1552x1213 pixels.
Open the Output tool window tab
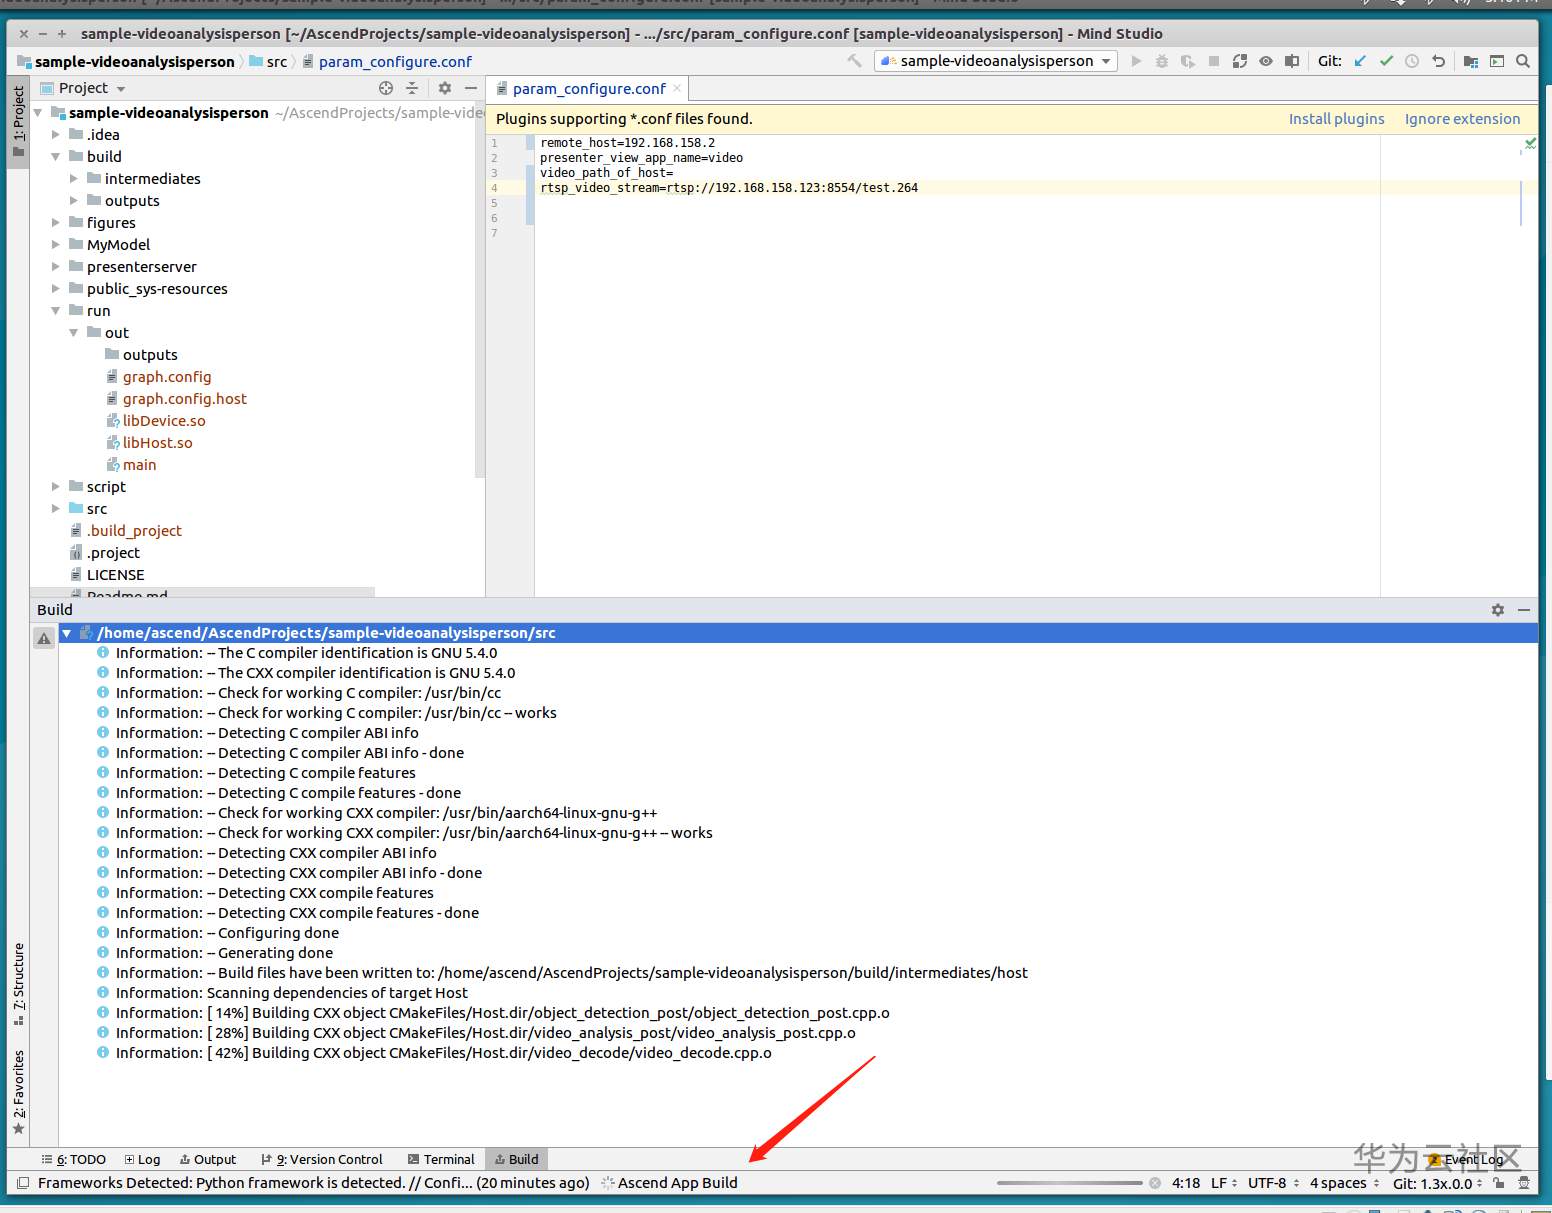click(x=208, y=1160)
